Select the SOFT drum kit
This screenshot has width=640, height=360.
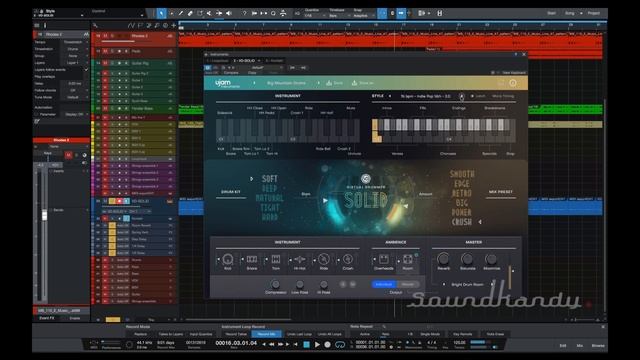[x=269, y=179]
